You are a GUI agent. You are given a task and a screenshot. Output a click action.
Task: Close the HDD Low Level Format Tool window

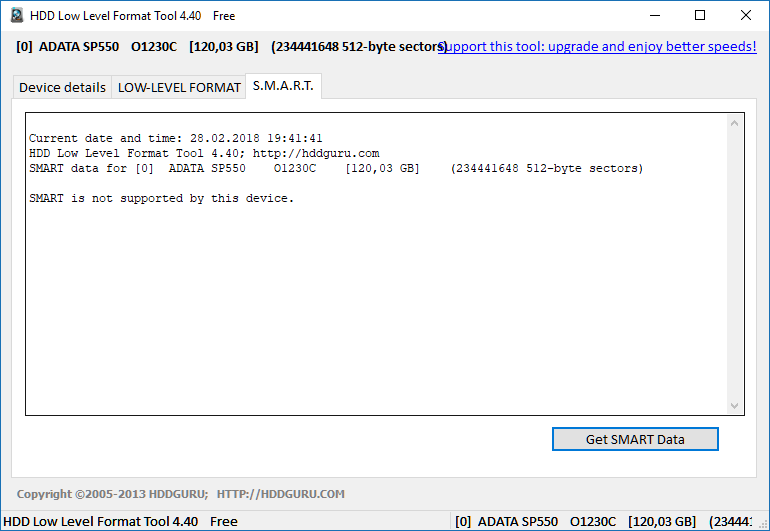(745, 16)
